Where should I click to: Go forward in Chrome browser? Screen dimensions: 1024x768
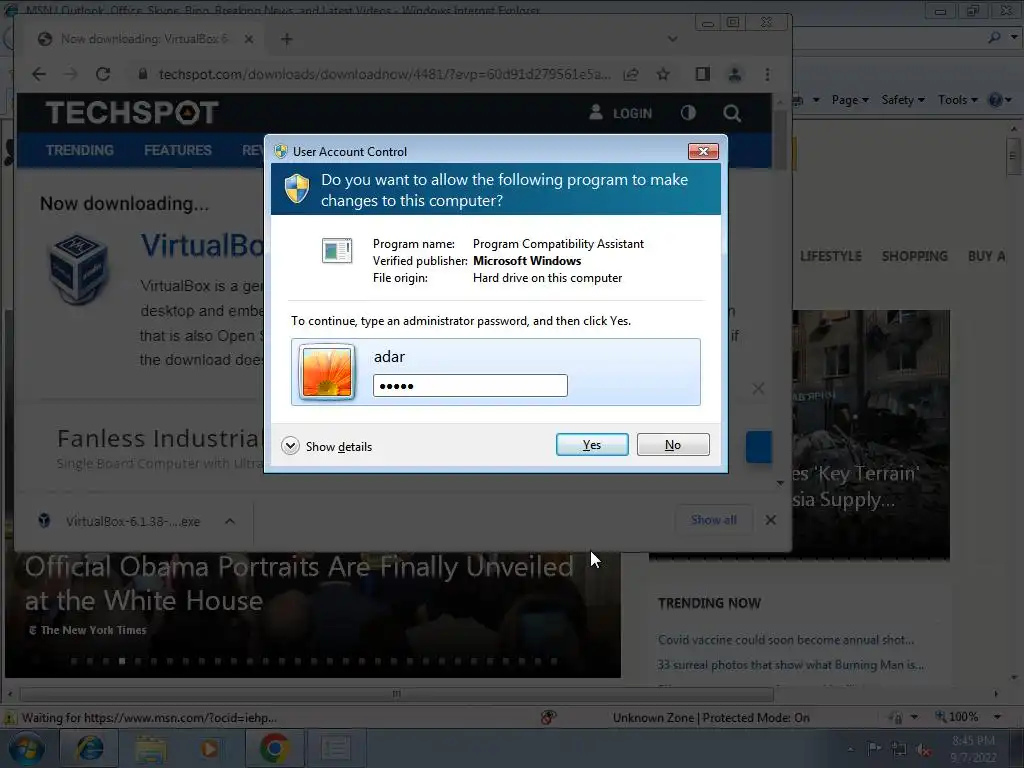coord(71,74)
